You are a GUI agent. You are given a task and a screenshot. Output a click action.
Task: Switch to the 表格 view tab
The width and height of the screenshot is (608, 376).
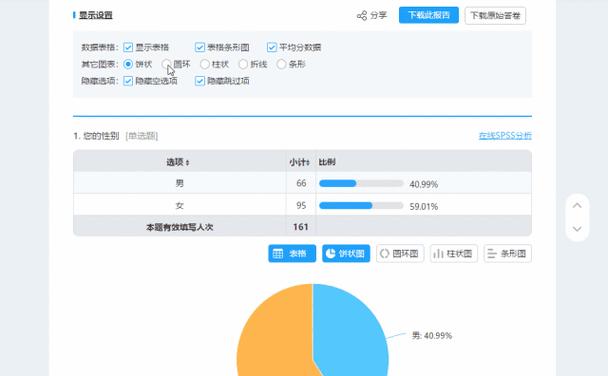point(292,254)
